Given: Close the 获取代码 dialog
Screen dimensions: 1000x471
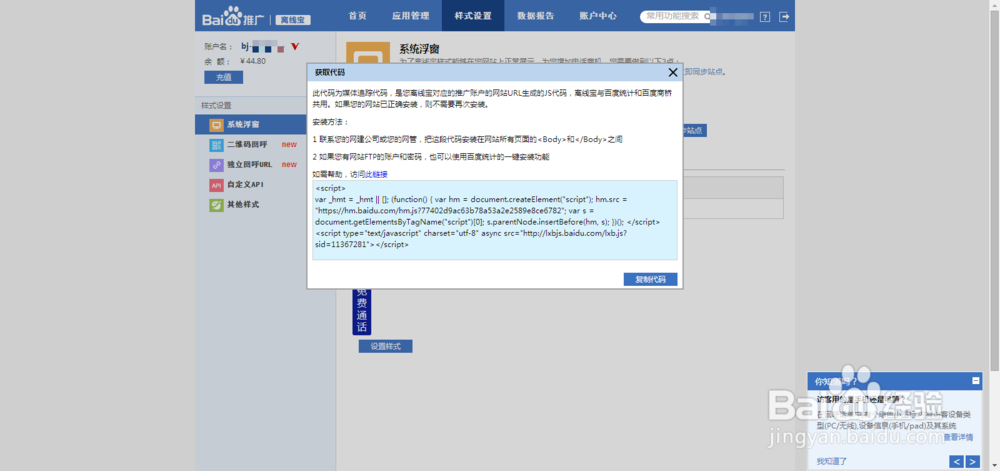Looking at the screenshot, I should point(672,73).
